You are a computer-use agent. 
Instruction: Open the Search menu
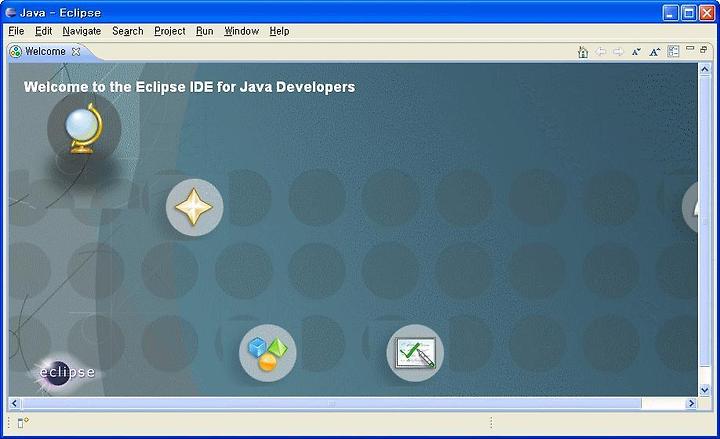point(128,31)
